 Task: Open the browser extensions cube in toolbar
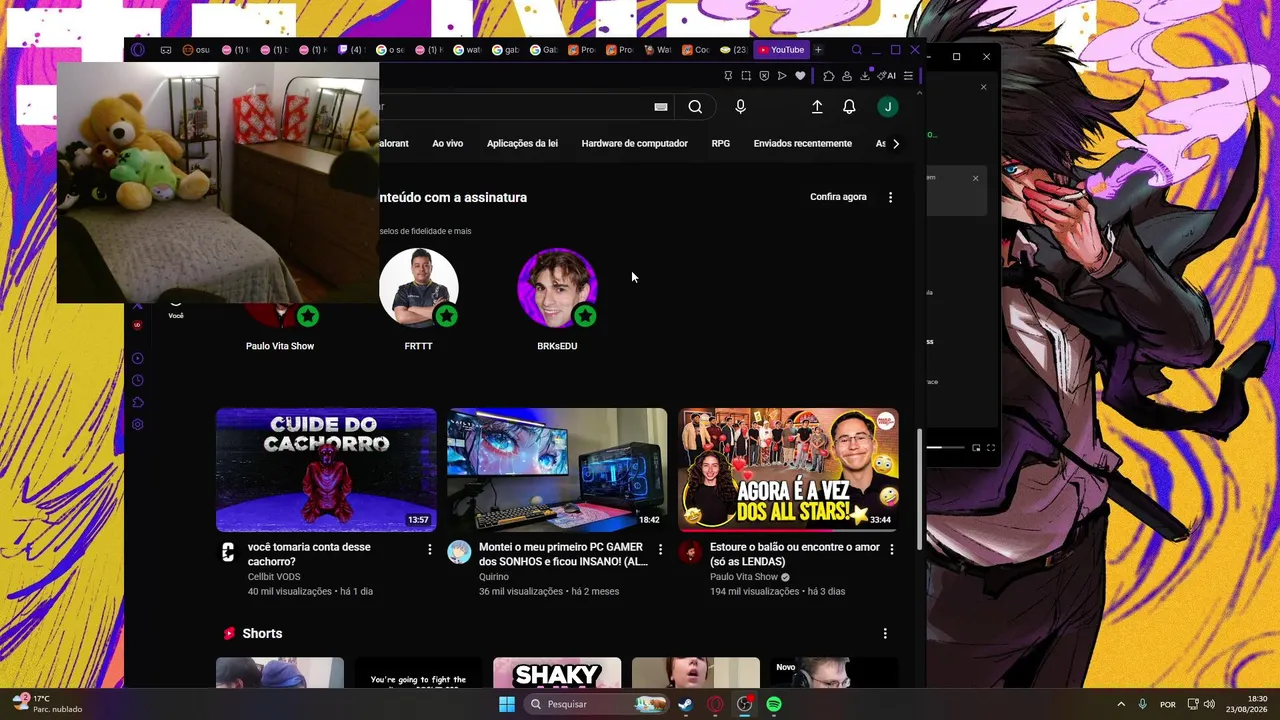[x=828, y=76]
